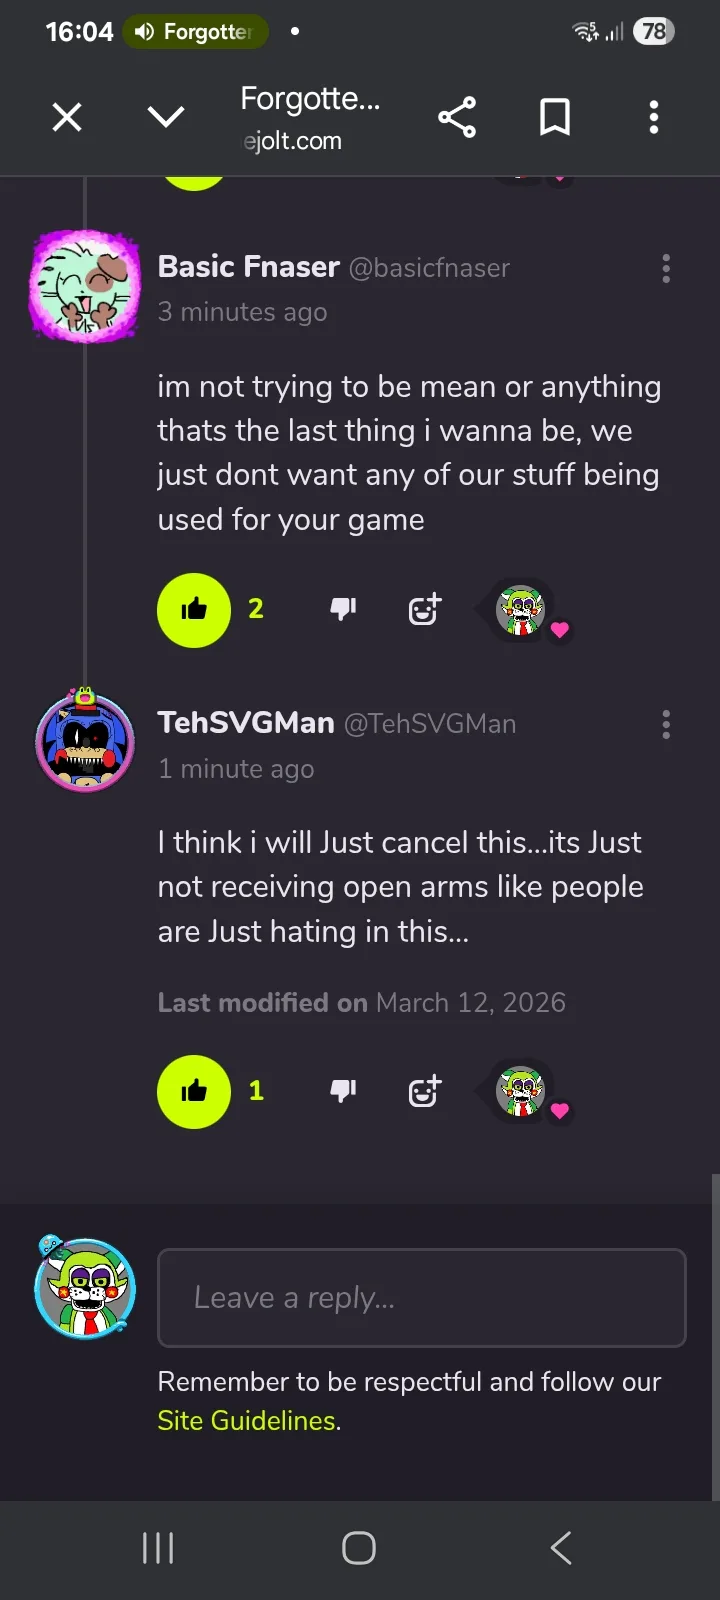This screenshot has height=1600, width=720.
Task: Open the Site Guidelines link
Action: click(x=247, y=1421)
